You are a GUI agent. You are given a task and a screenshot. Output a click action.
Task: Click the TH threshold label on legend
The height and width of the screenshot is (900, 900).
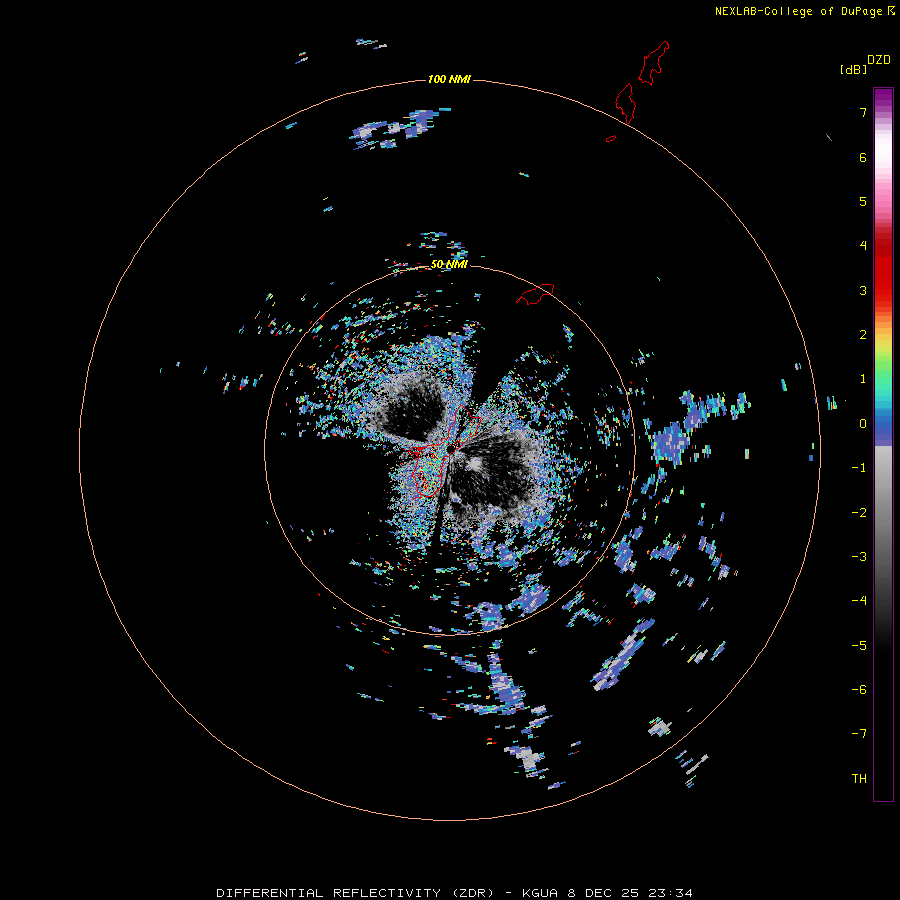click(859, 779)
